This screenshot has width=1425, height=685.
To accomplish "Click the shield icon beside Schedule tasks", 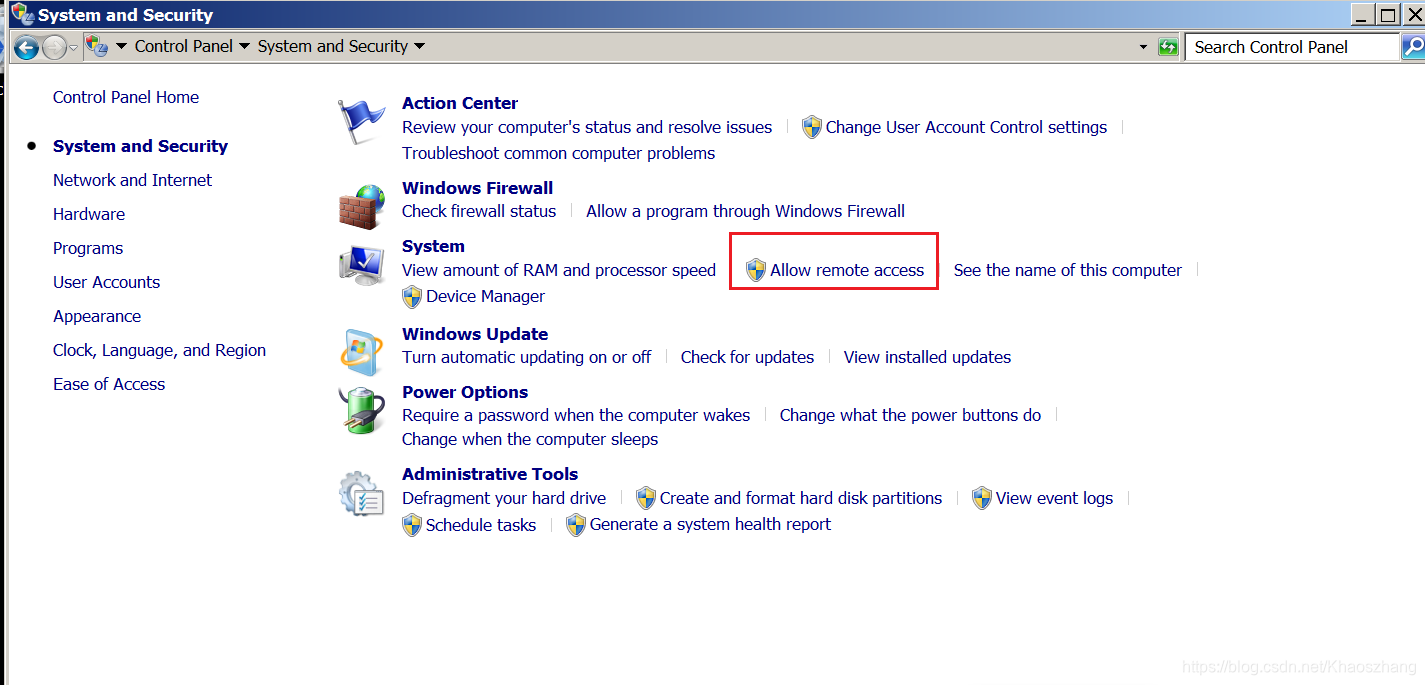I will coord(412,525).
